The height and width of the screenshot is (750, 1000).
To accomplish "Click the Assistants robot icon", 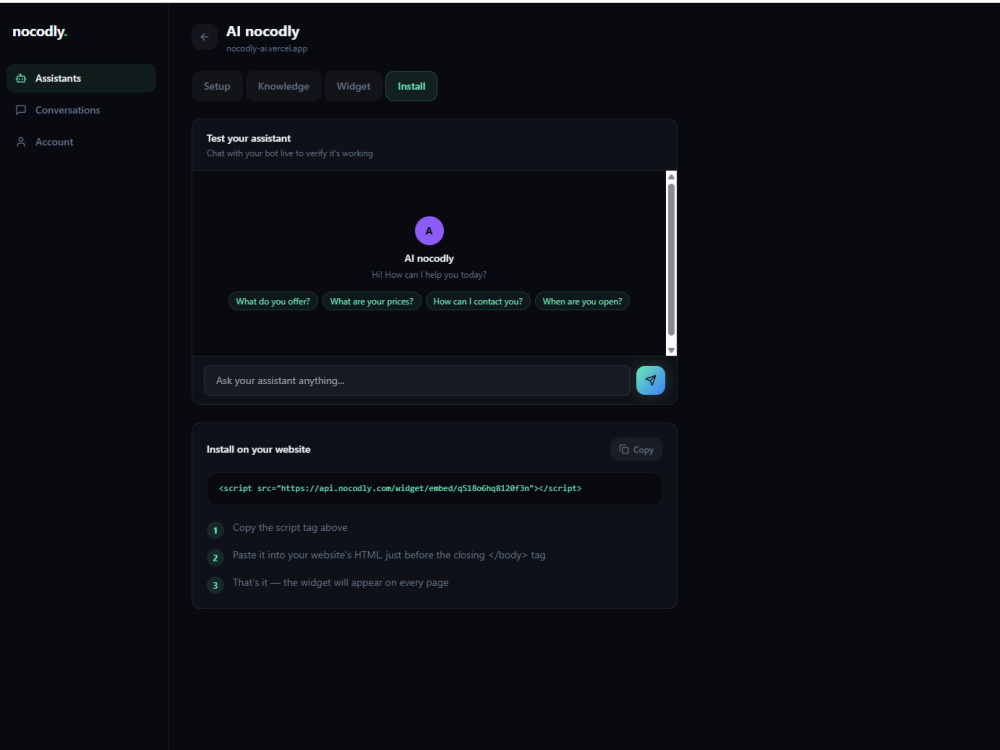I will tap(21, 78).
